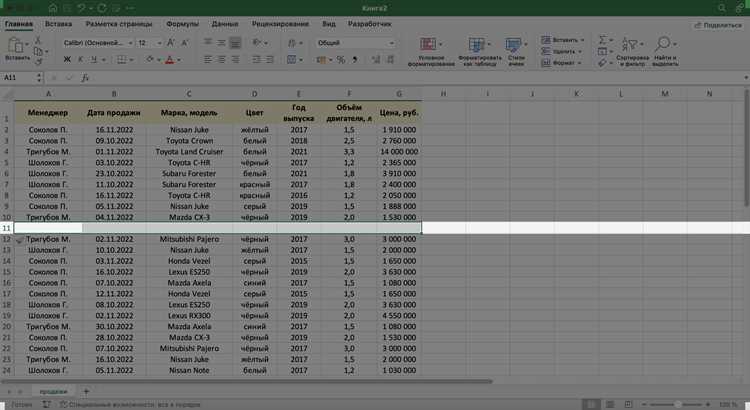Viewport: 750px width, 410px height.
Task: Open the Cell Styles gallery icon
Action: [x=513, y=44]
